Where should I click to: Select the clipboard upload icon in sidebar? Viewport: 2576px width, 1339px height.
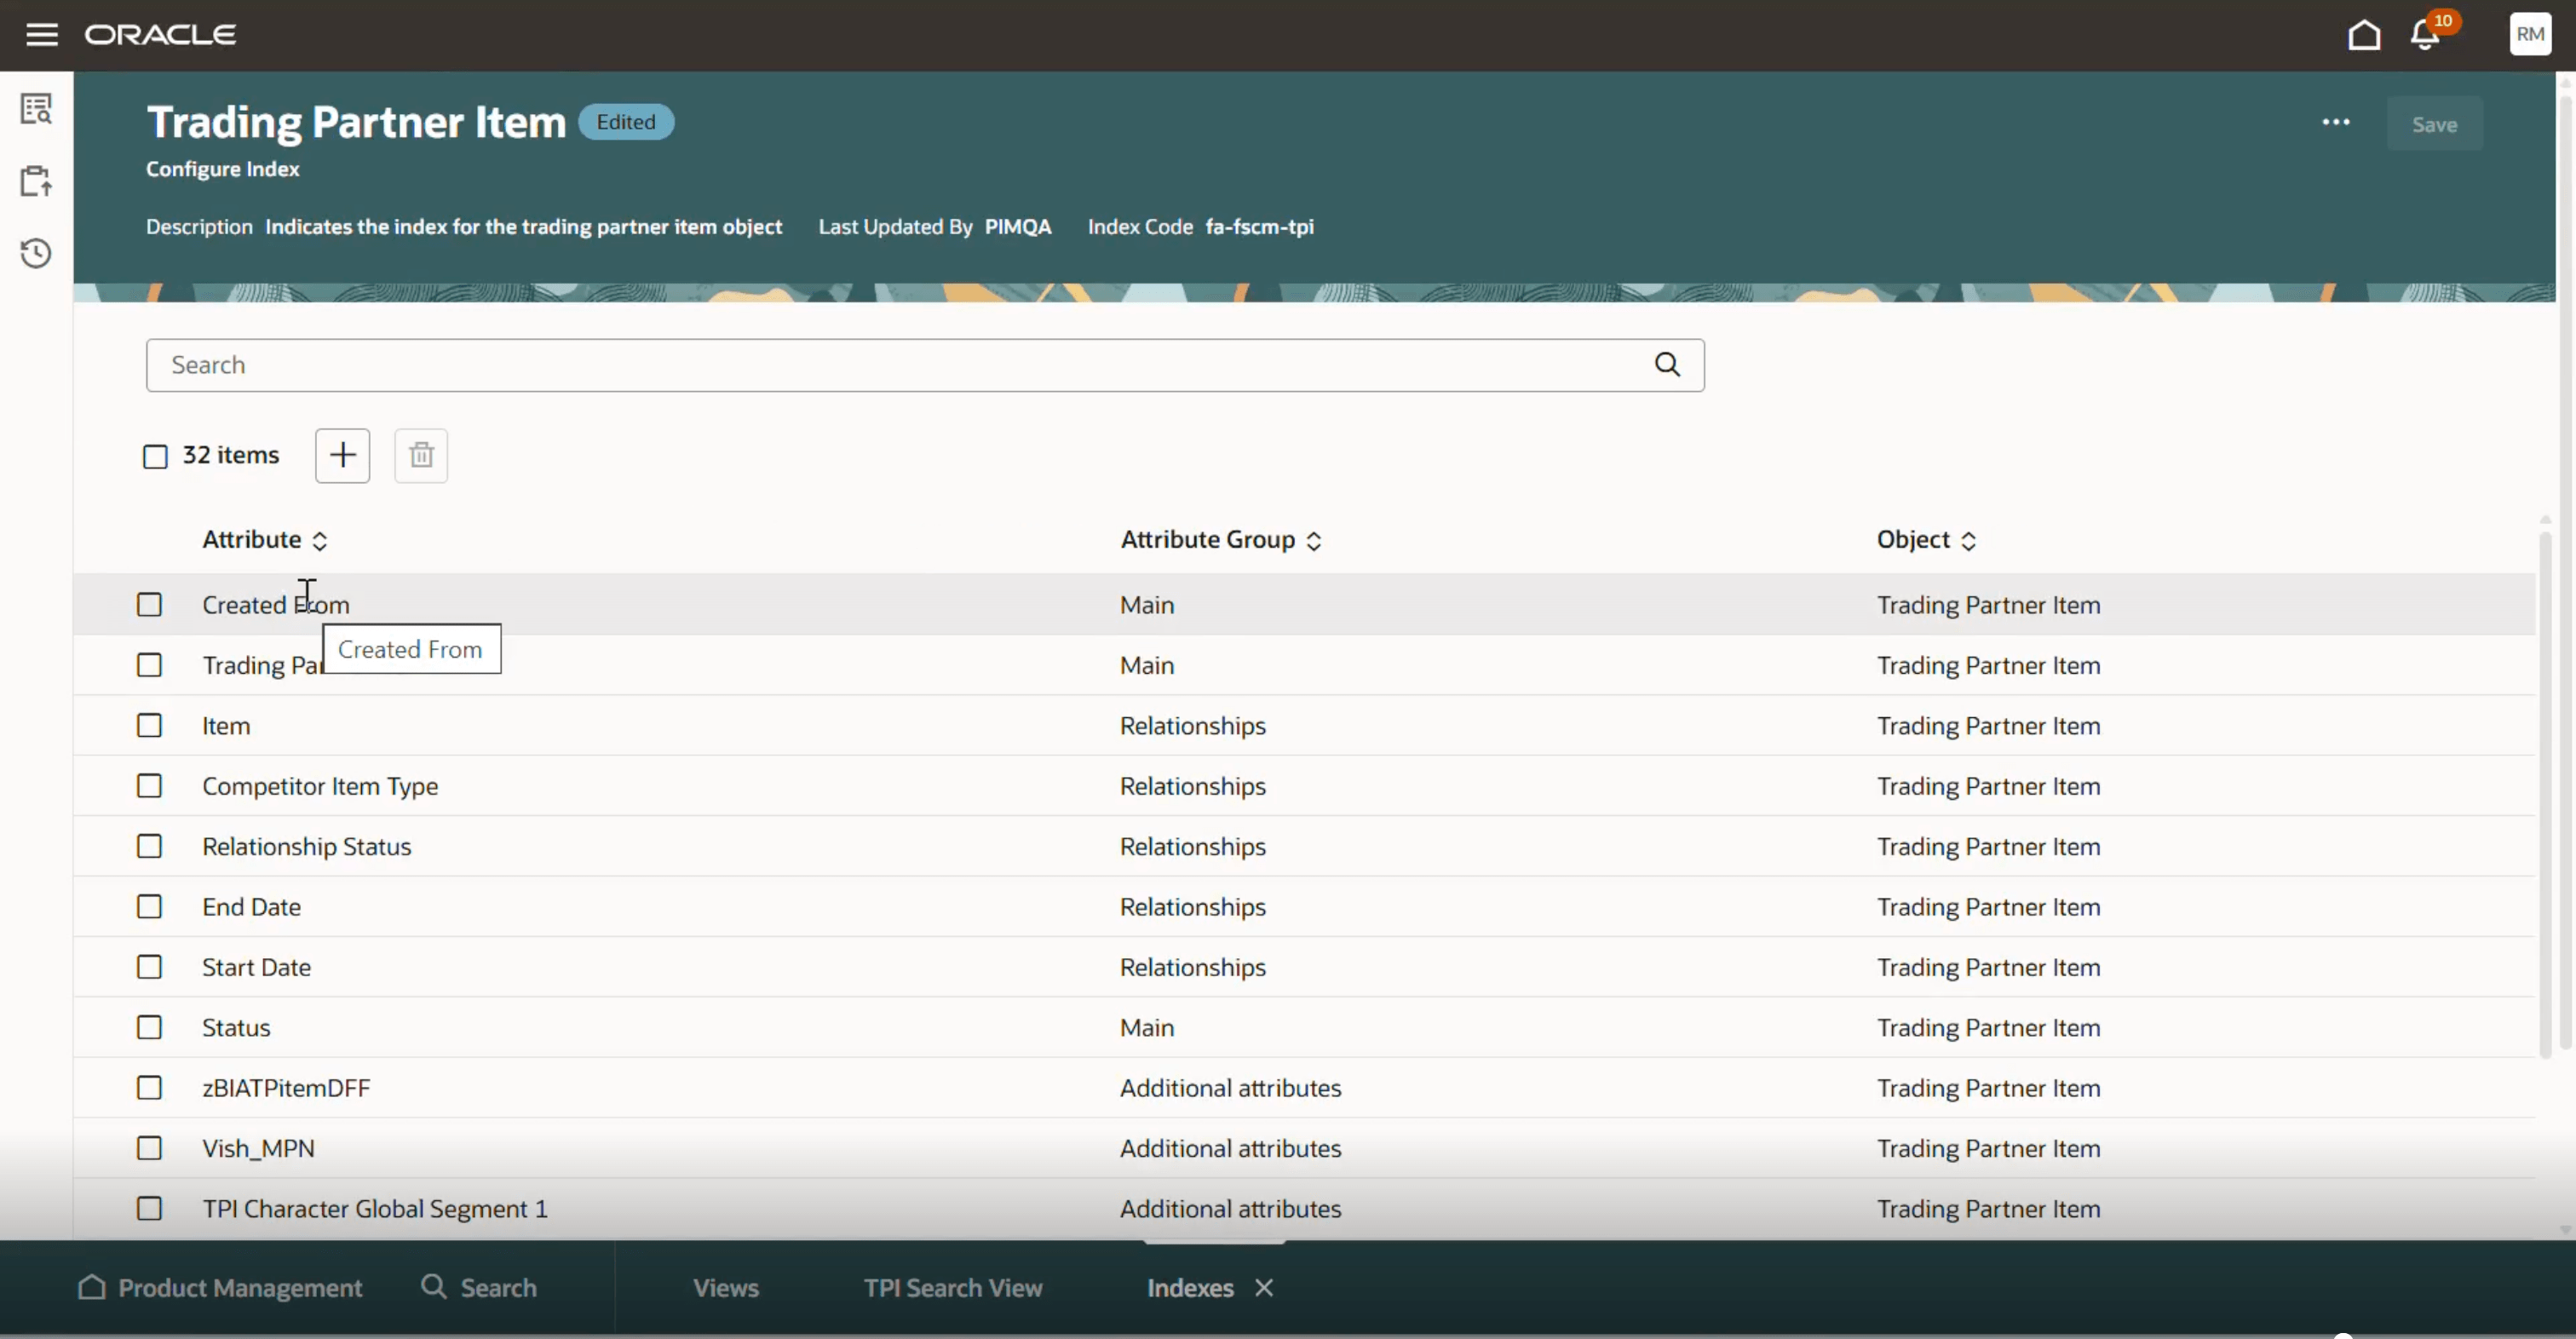pyautogui.click(x=36, y=181)
